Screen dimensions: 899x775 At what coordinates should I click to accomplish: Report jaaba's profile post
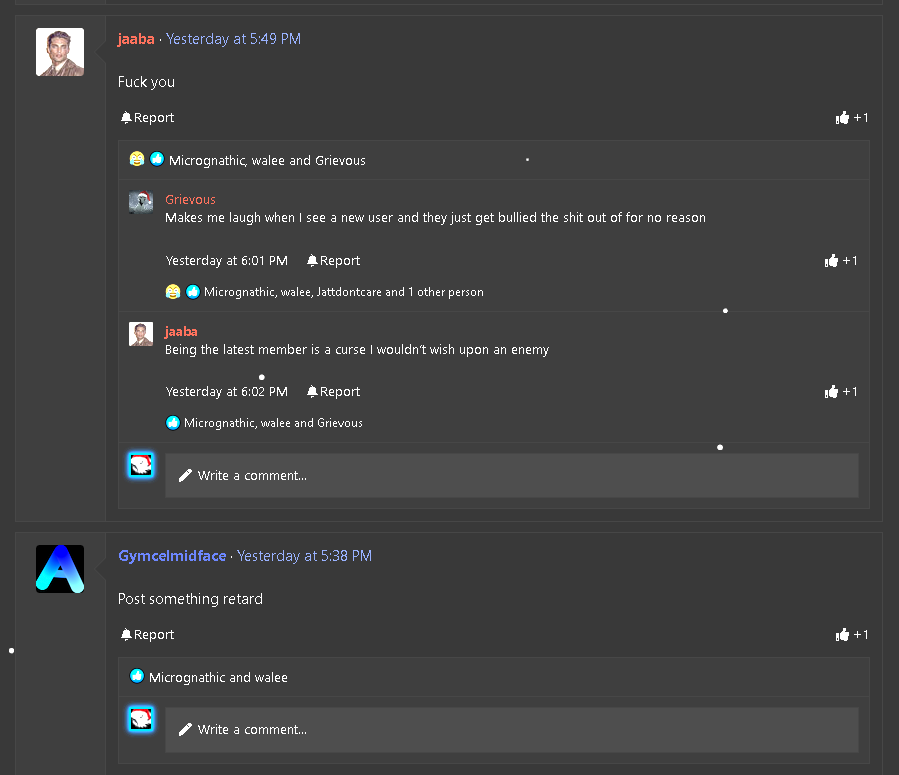[147, 118]
